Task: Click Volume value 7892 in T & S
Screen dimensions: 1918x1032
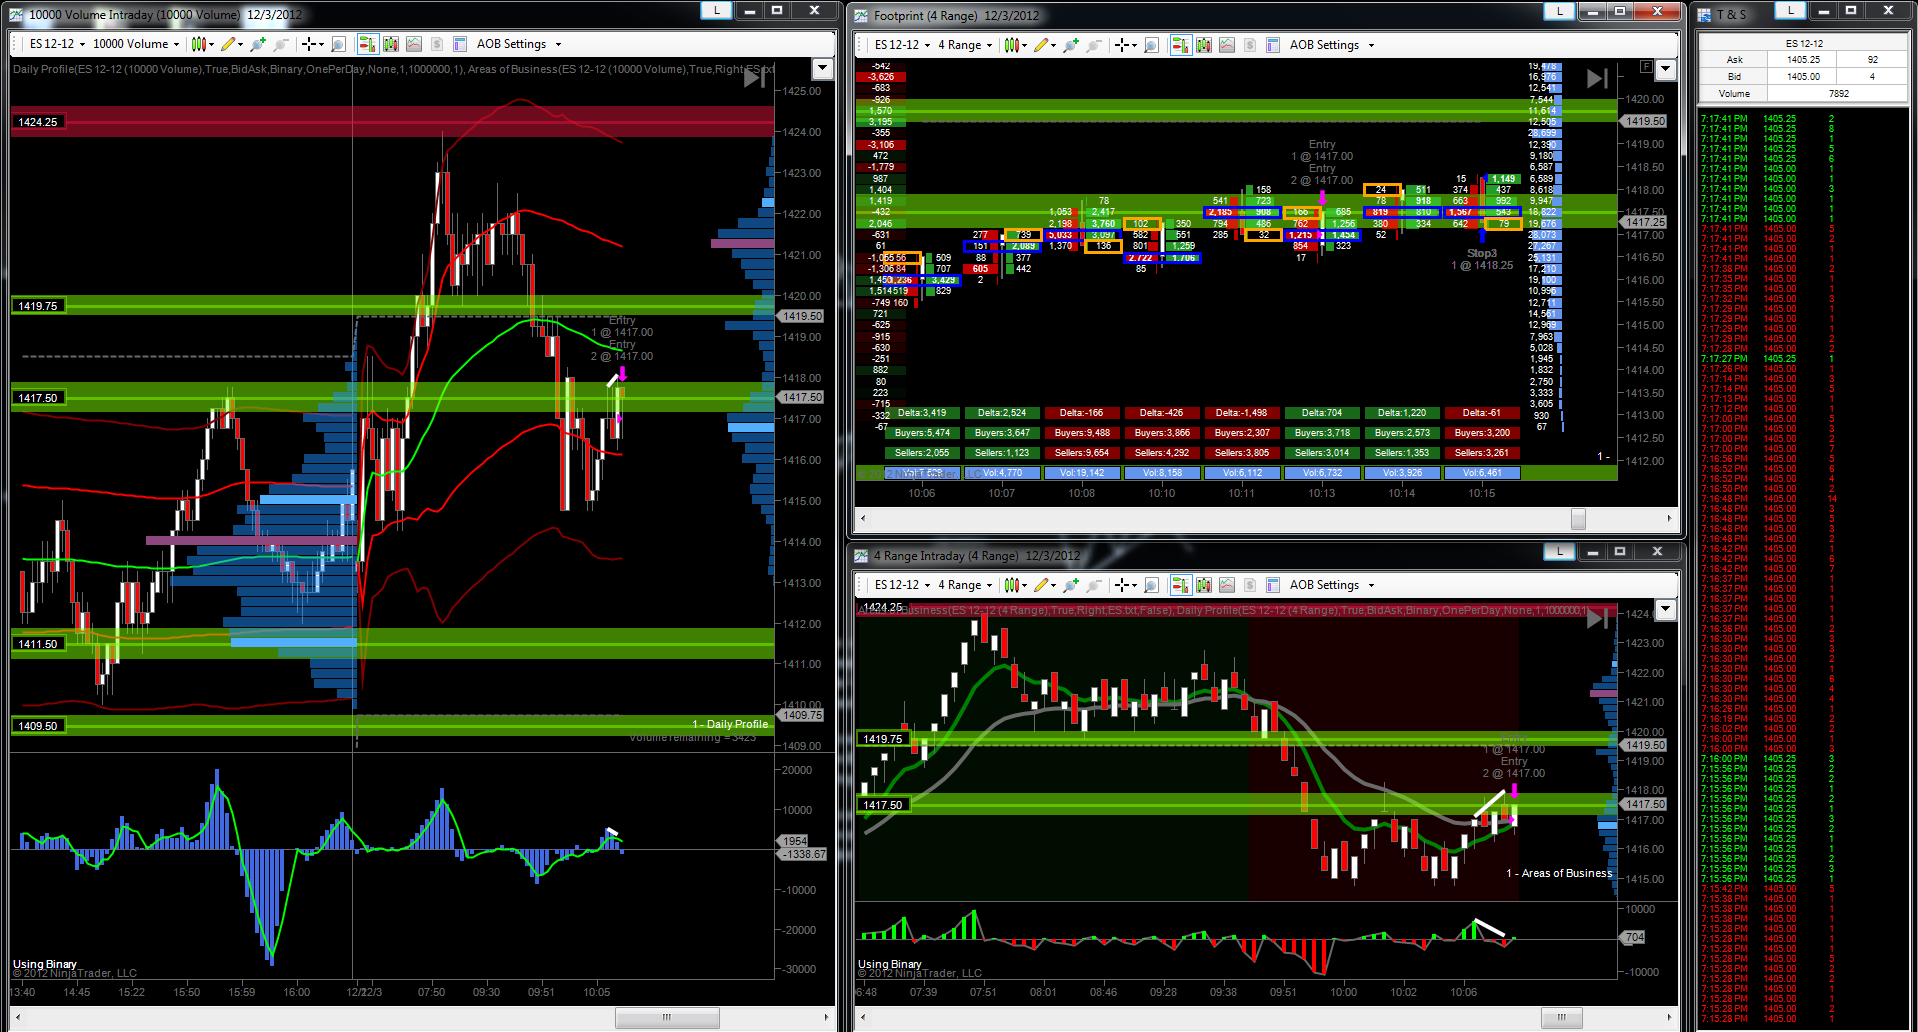Action: (1839, 93)
